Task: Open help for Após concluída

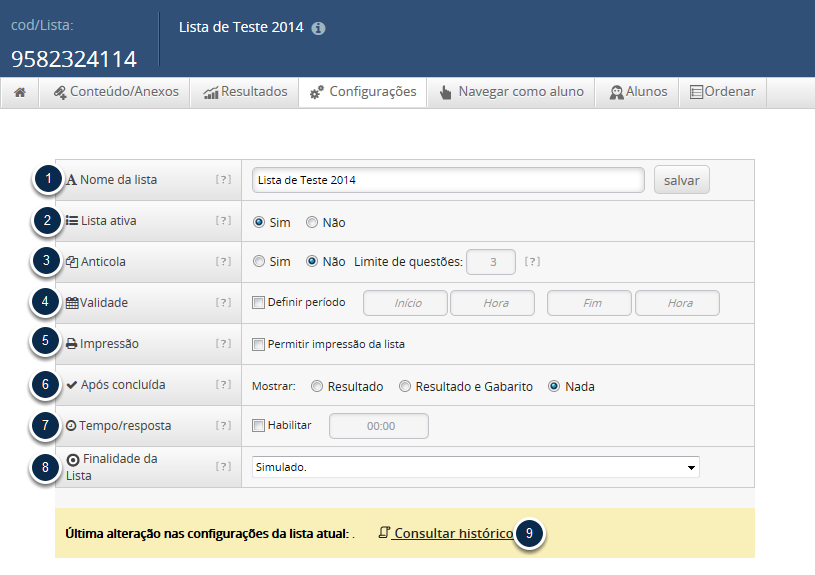Action: [x=224, y=385]
